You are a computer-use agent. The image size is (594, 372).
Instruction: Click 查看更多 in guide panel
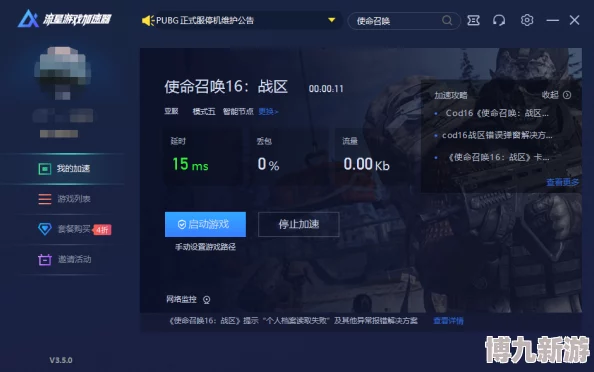pyautogui.click(x=563, y=182)
